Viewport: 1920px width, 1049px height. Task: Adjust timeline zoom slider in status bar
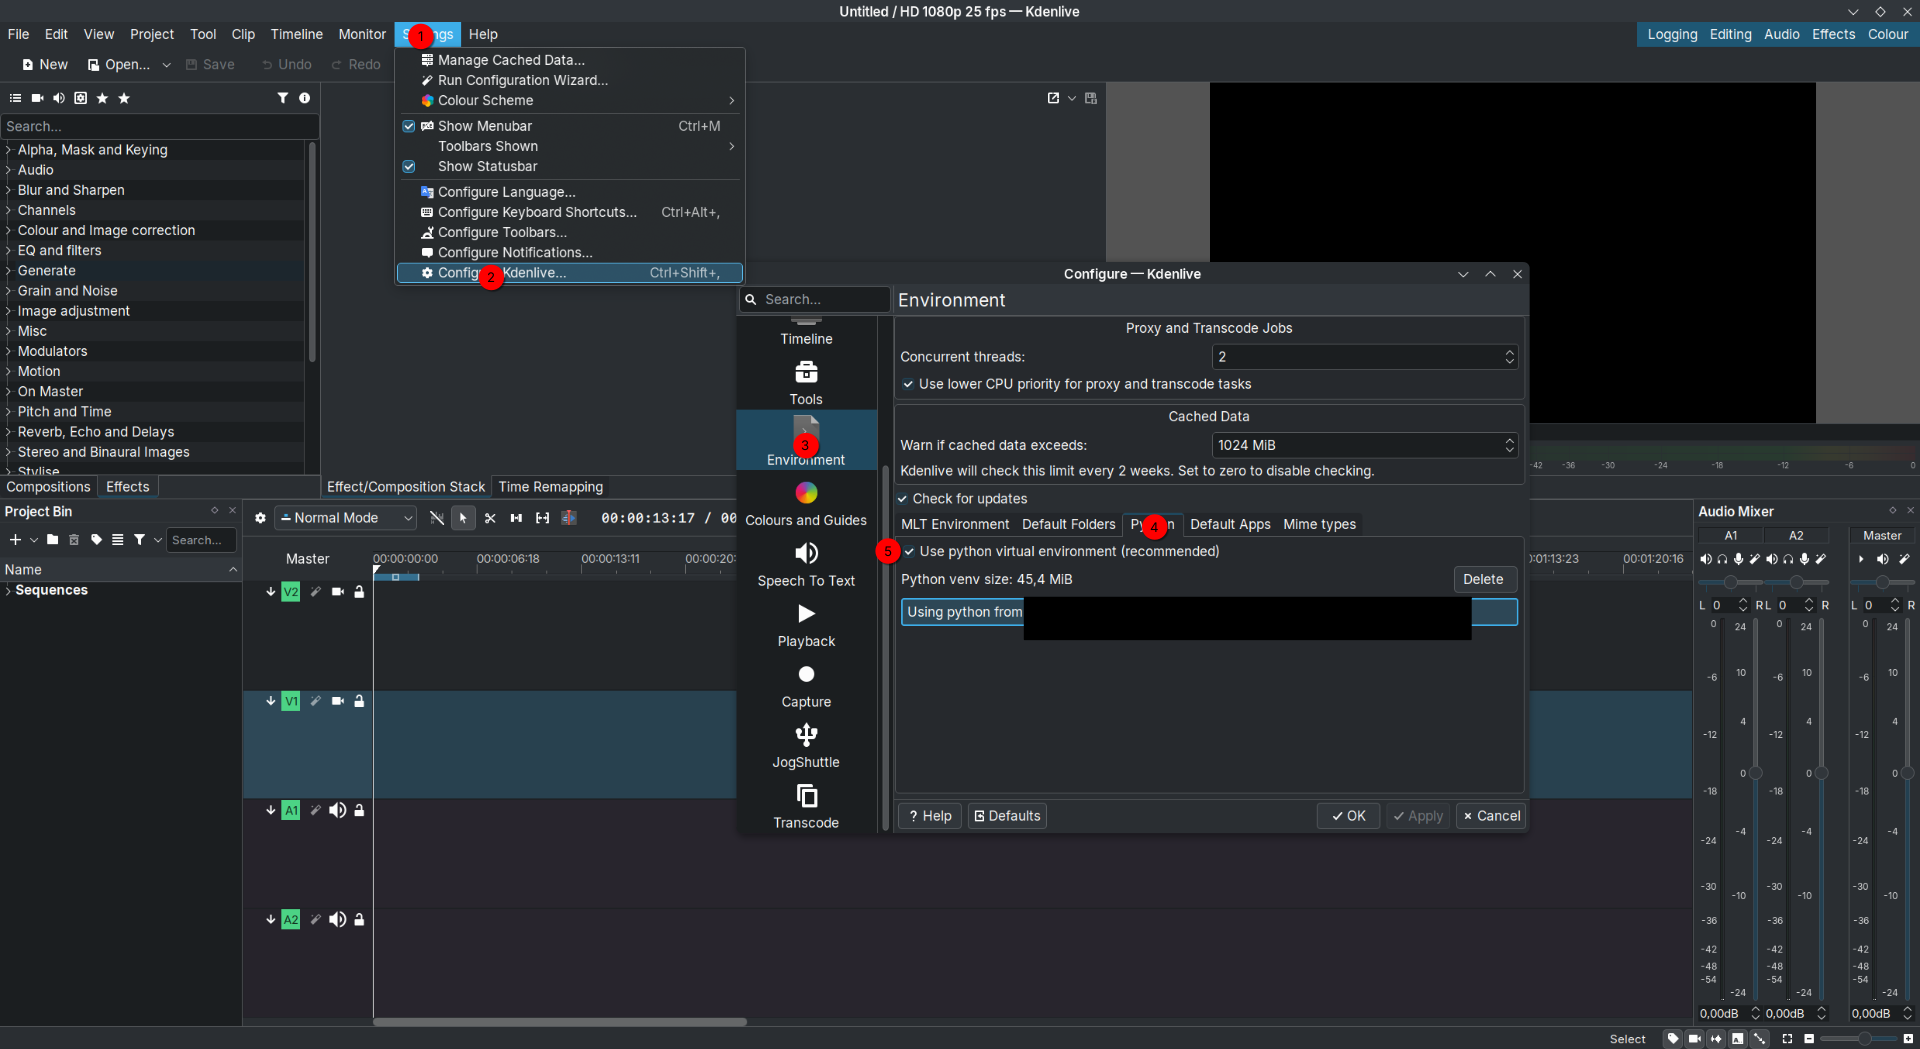(1858, 1039)
